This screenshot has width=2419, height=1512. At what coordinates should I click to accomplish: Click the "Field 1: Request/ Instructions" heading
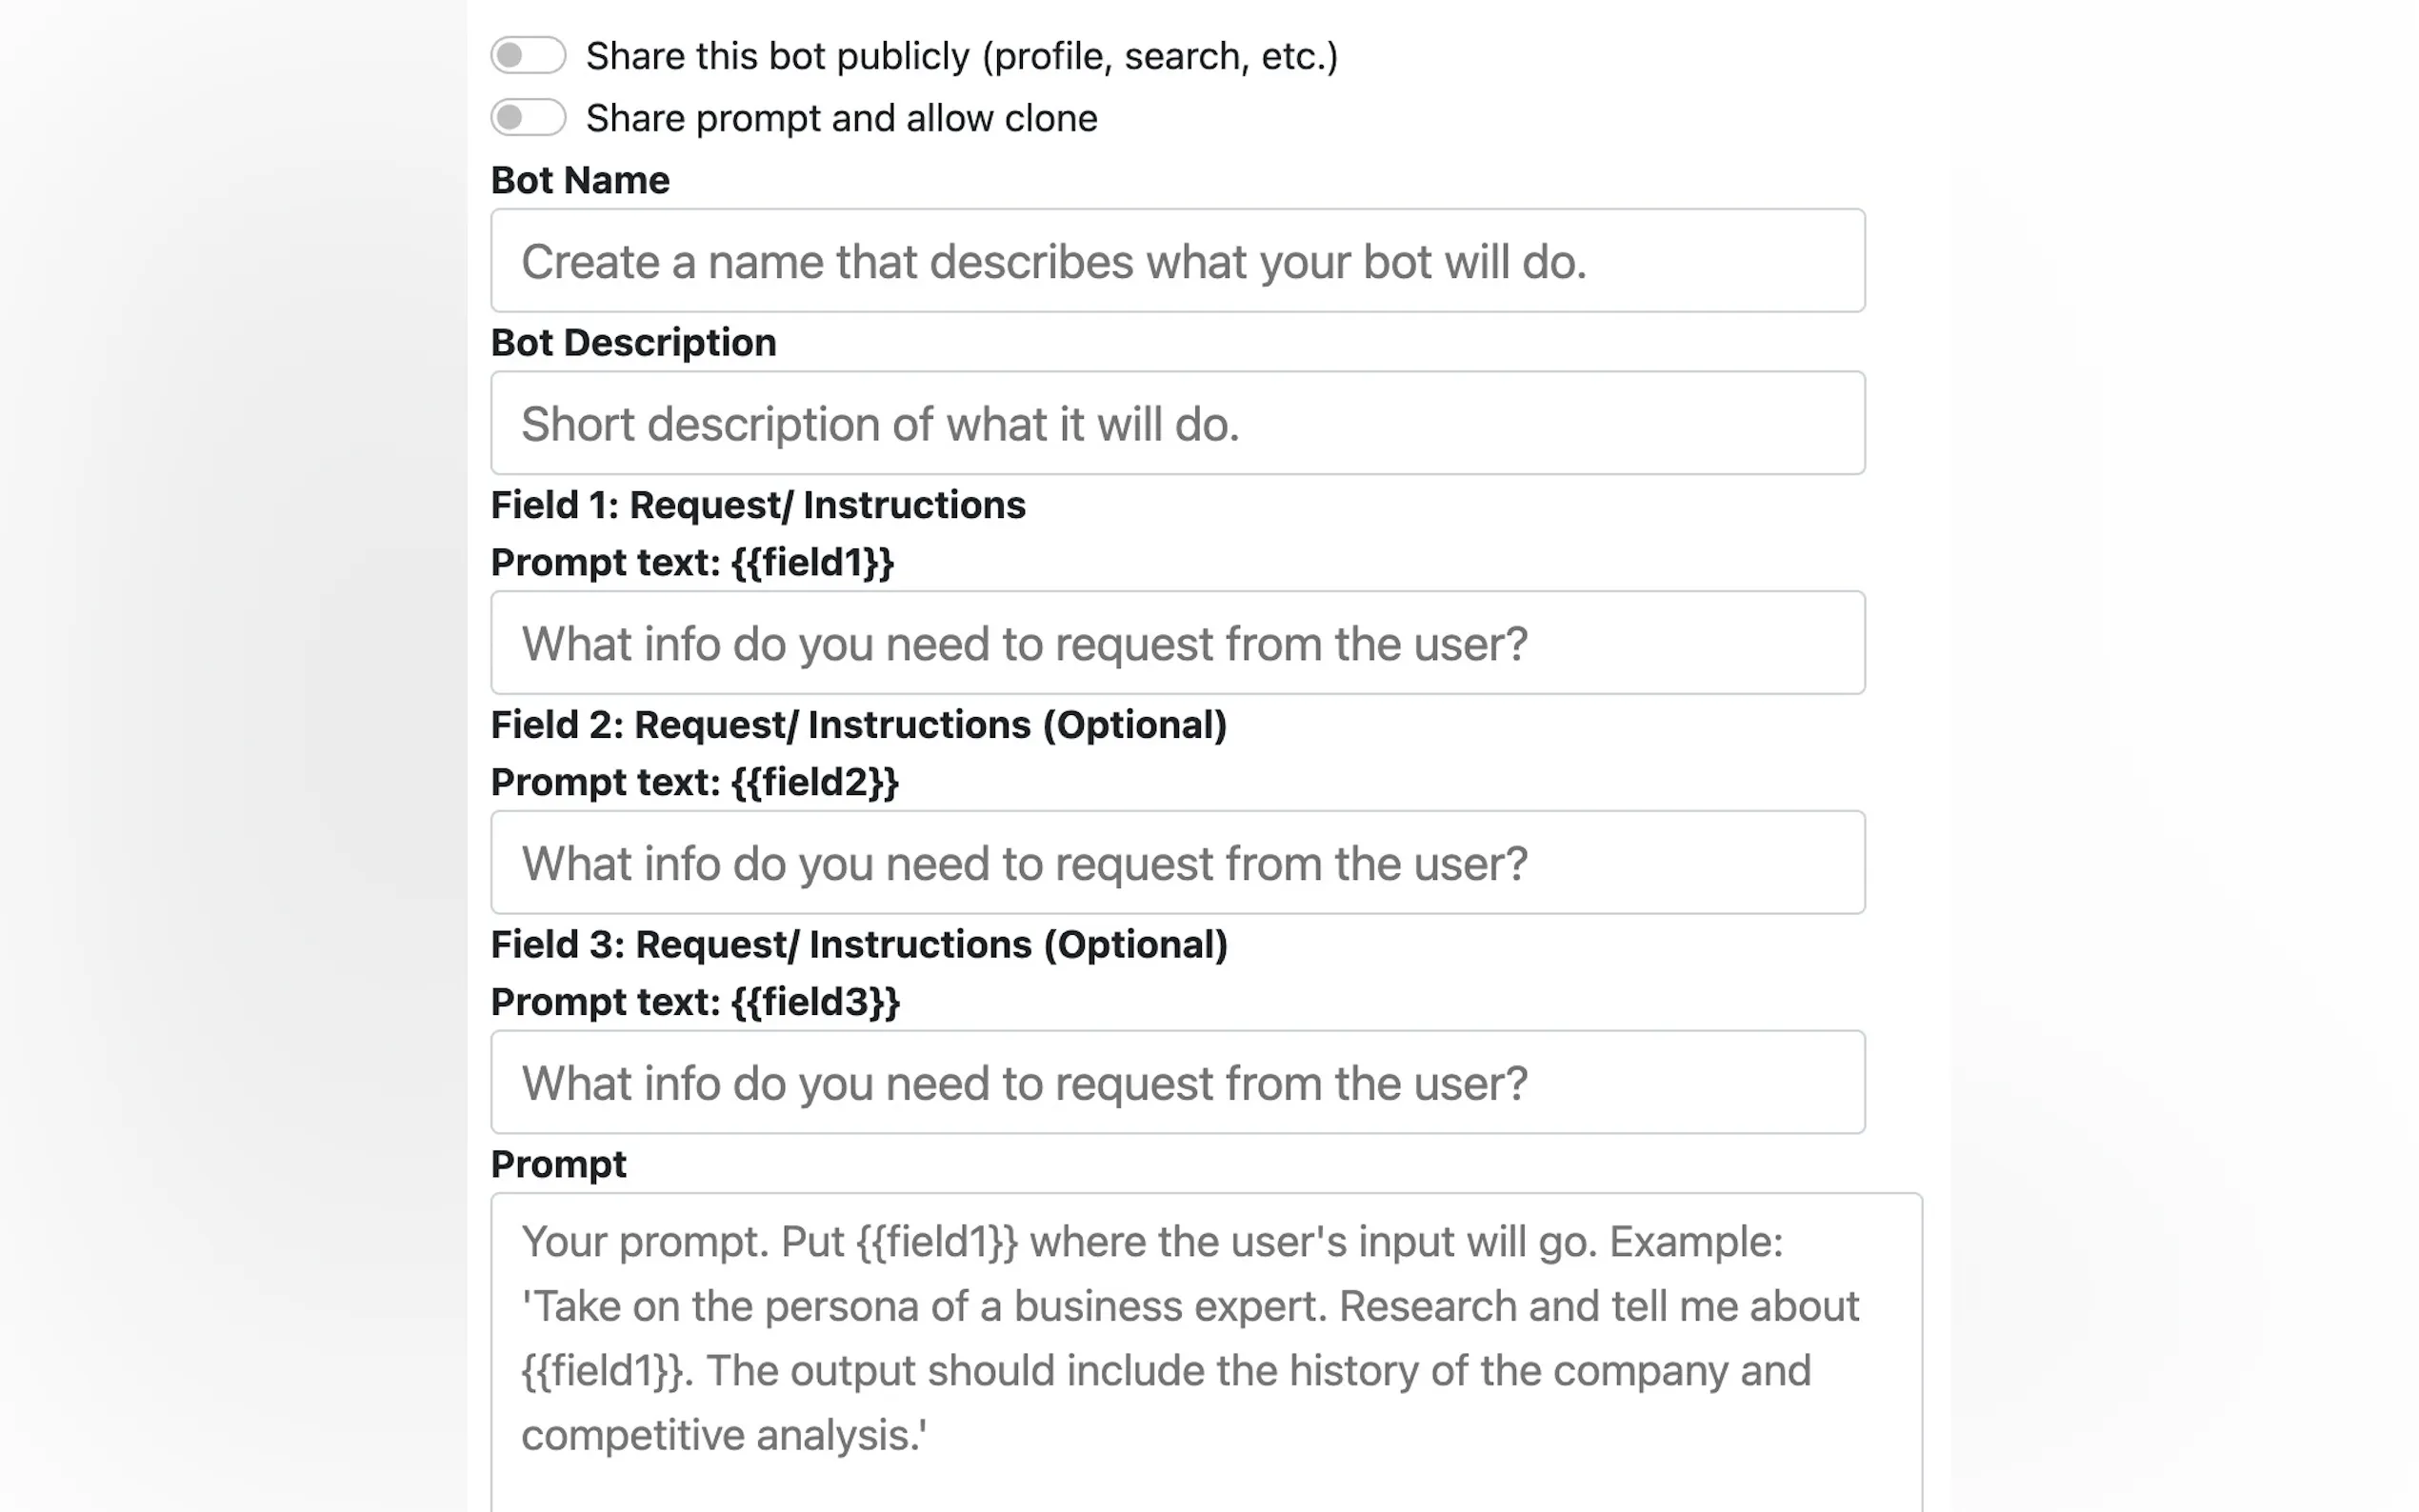(757, 505)
